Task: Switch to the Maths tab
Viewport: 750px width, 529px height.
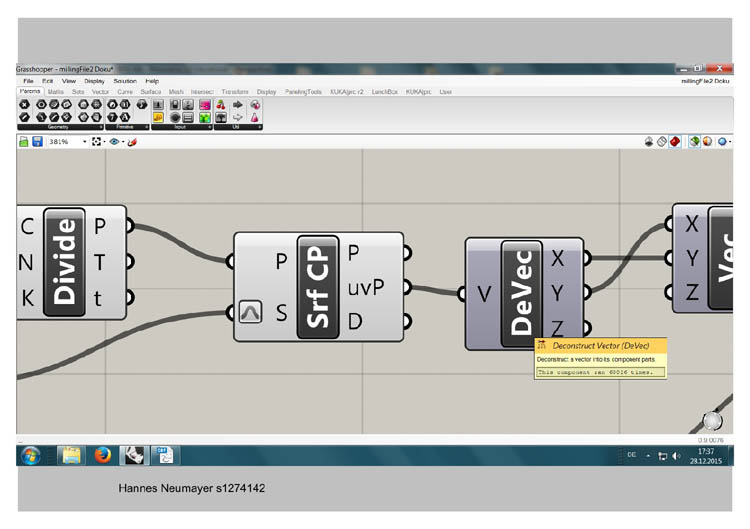Action: coord(55,91)
